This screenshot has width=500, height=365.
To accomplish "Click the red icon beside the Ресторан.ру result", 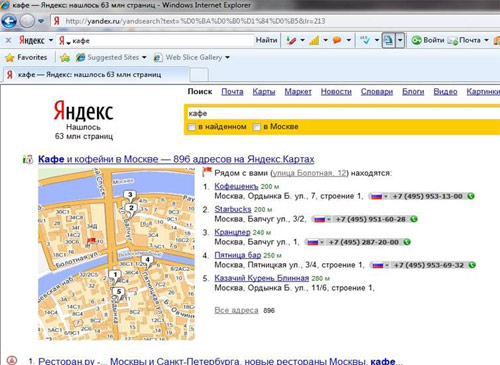I will click(12, 360).
